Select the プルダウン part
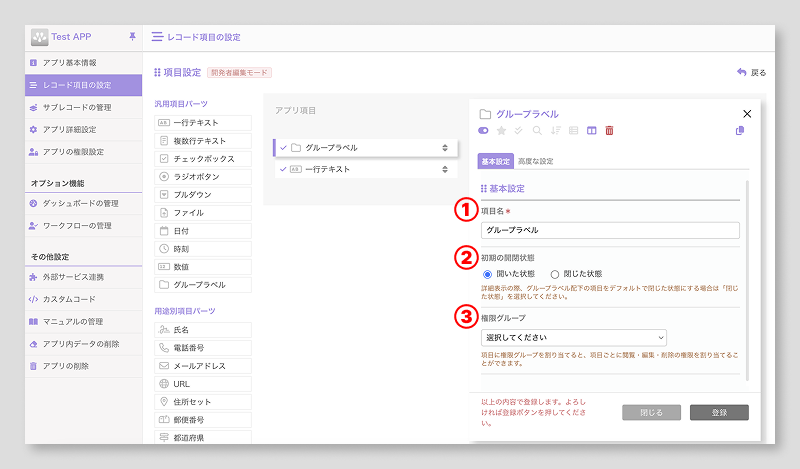Screen dimensions: 800x469 coord(203,195)
